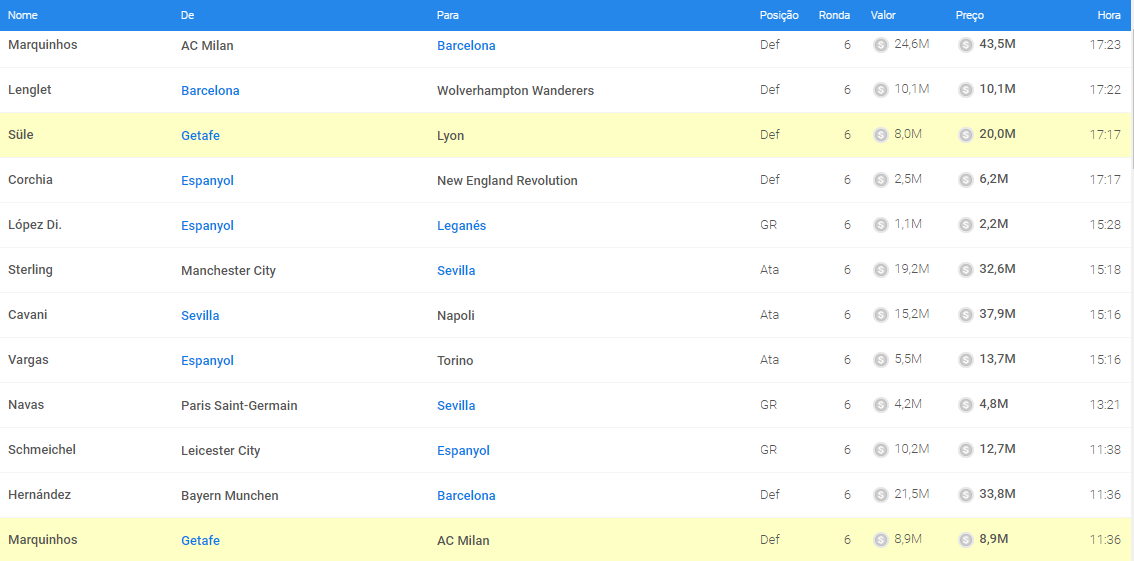
Task: Click the coin icon beside Lenglet's value 10,1M
Action: (x=880, y=90)
